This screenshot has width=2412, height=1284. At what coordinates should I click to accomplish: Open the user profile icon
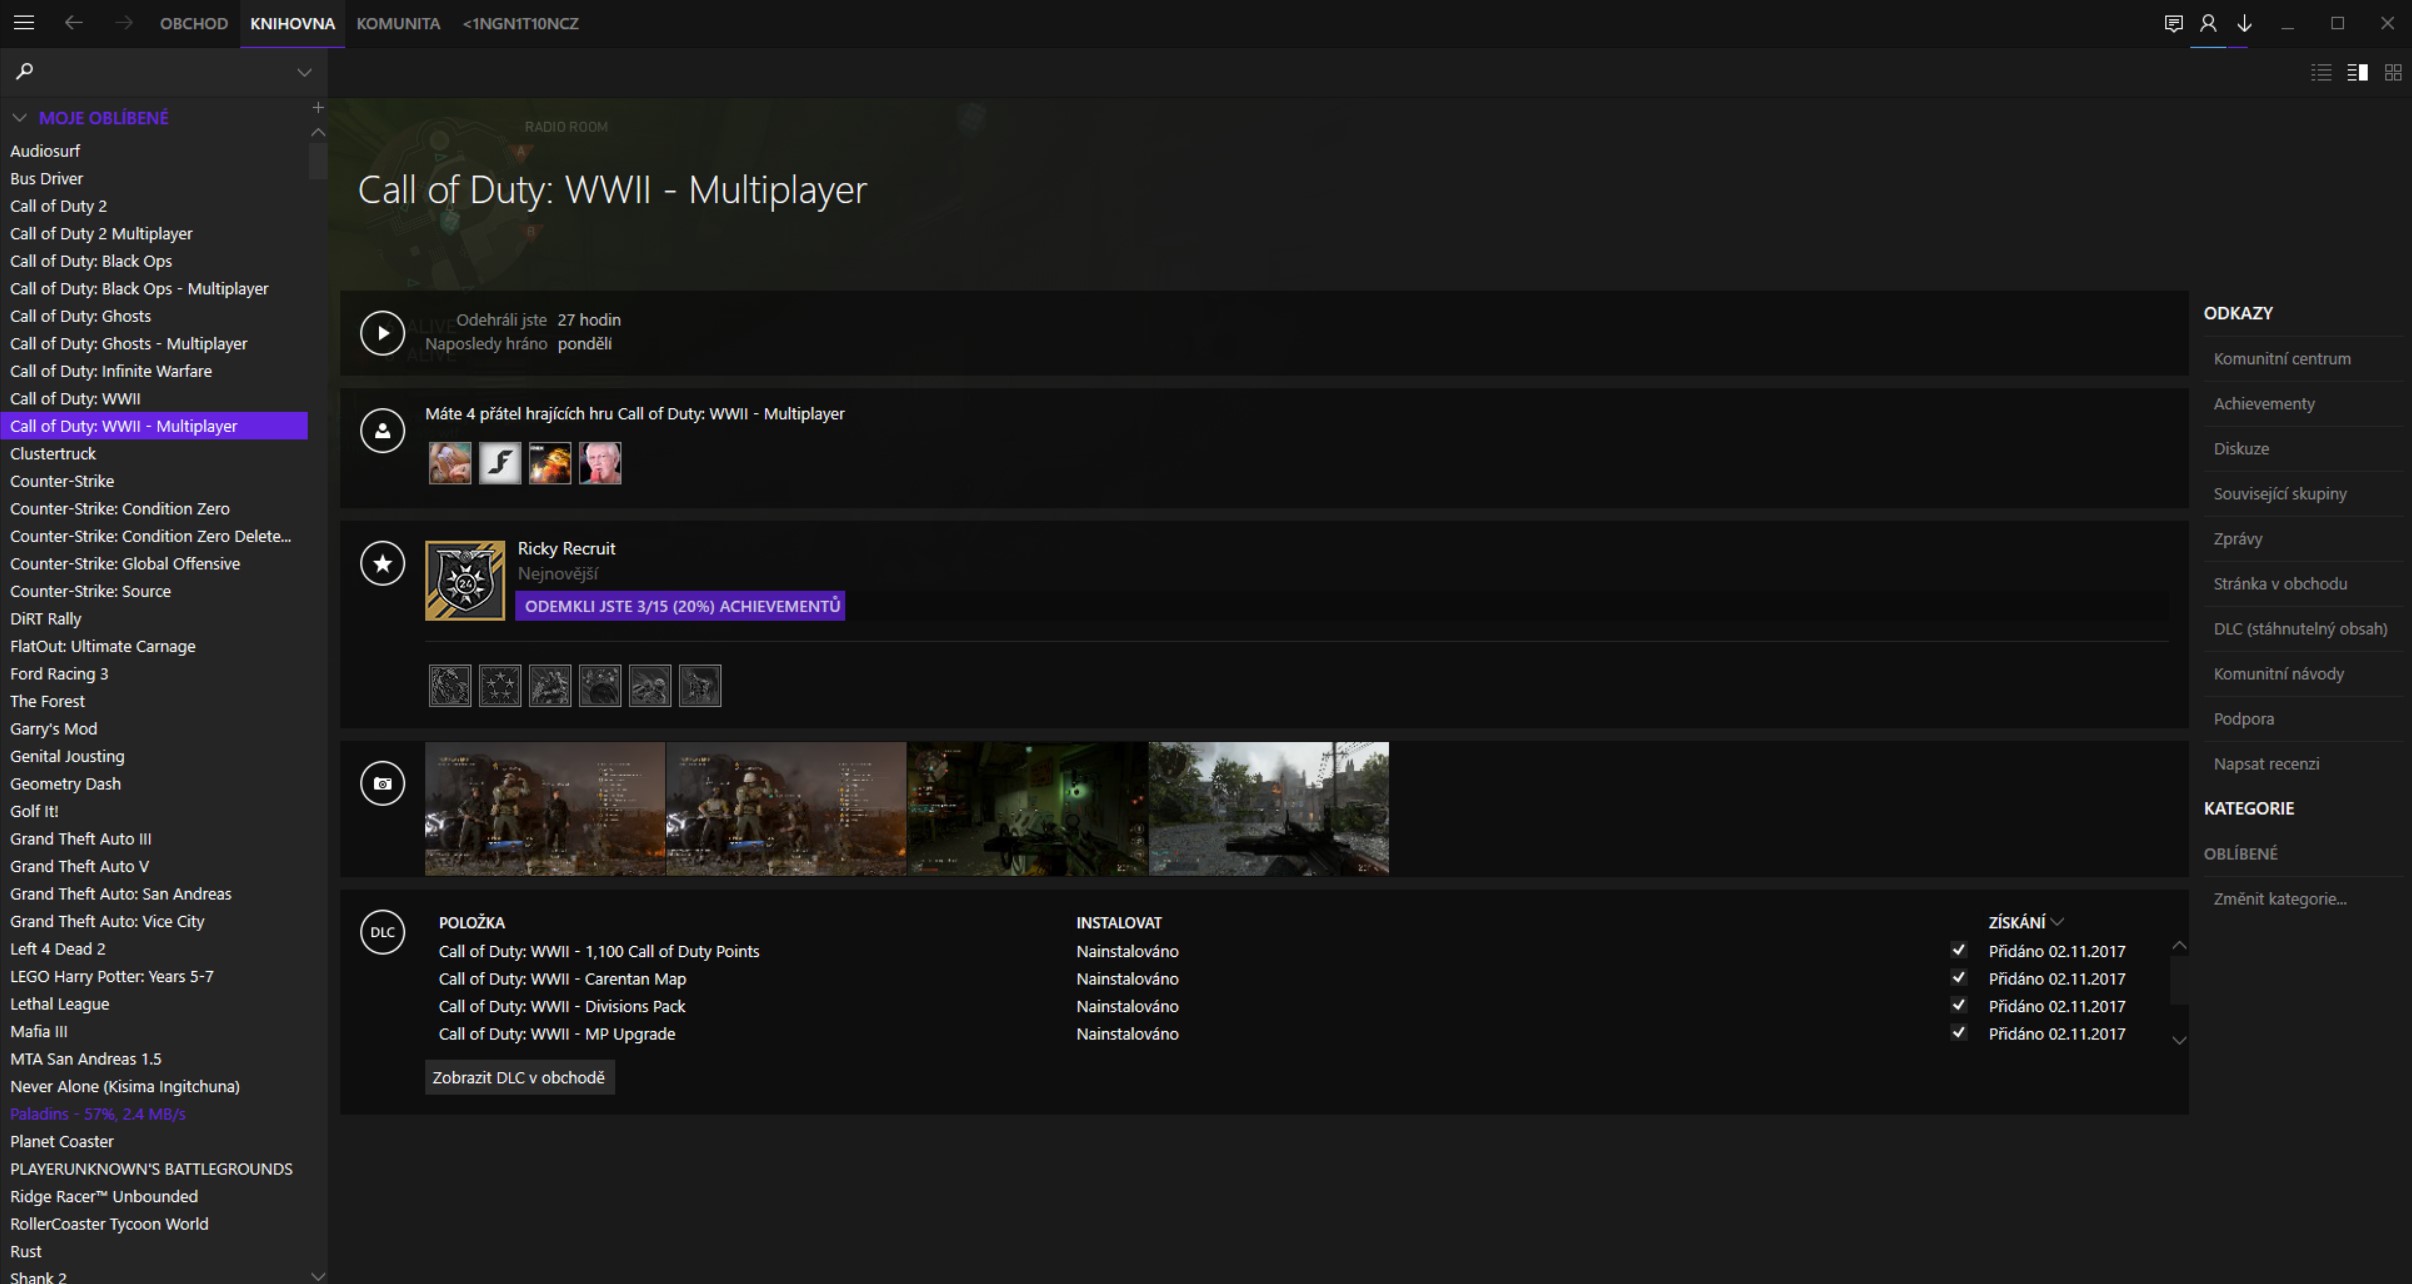[x=2208, y=23]
